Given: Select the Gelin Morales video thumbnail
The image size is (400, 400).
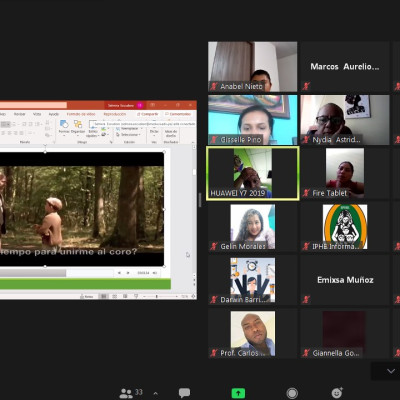Looking at the screenshot, I should pos(253,227).
